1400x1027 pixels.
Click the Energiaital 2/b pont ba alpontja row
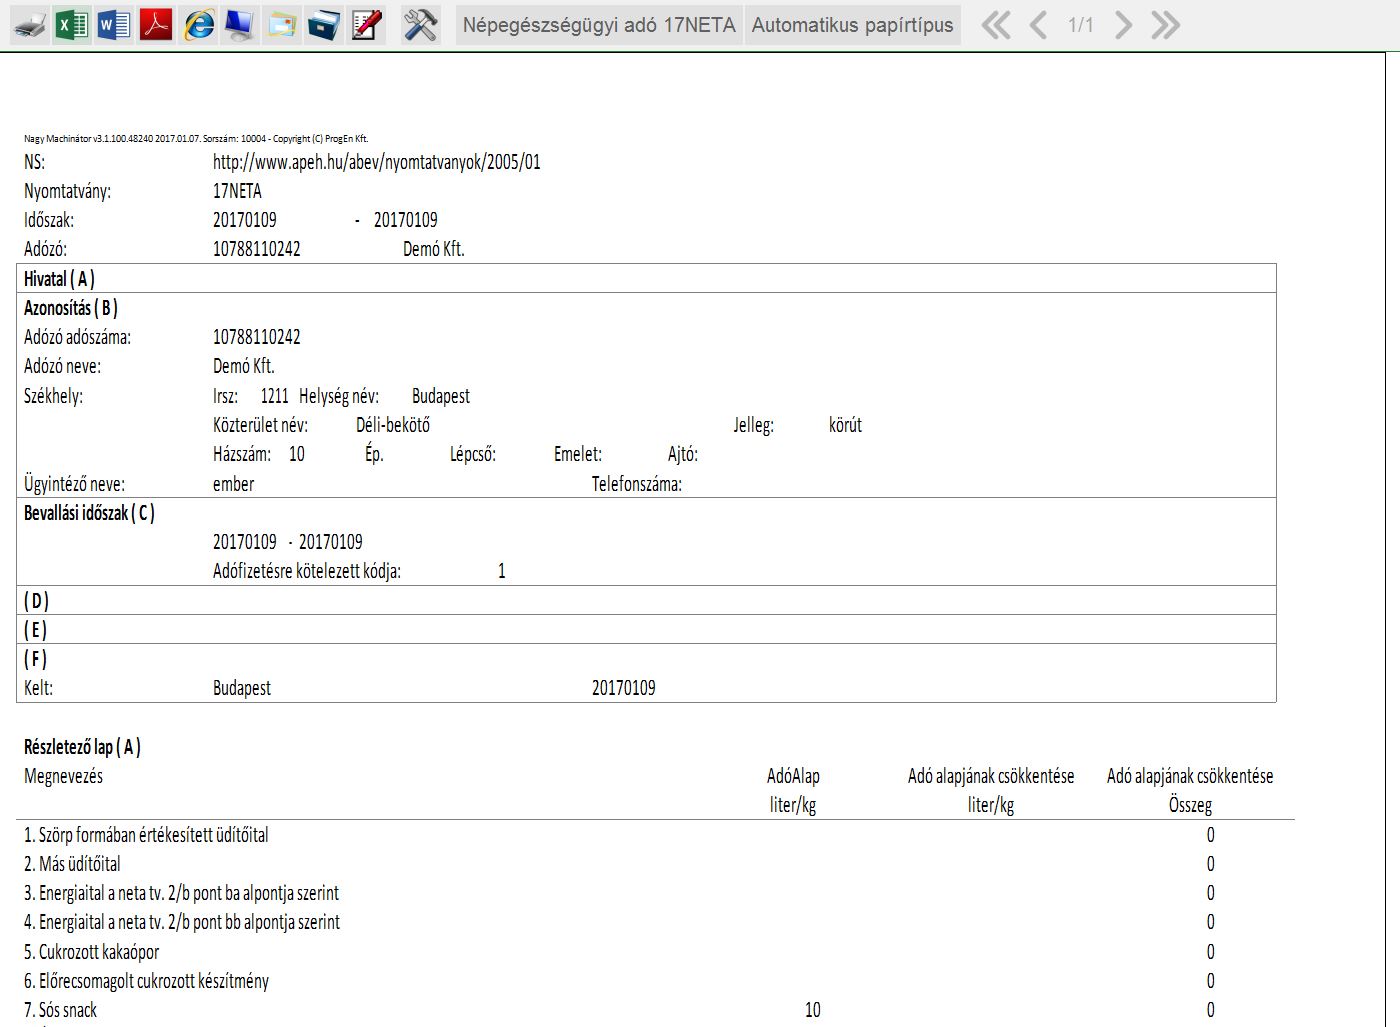coord(181,893)
